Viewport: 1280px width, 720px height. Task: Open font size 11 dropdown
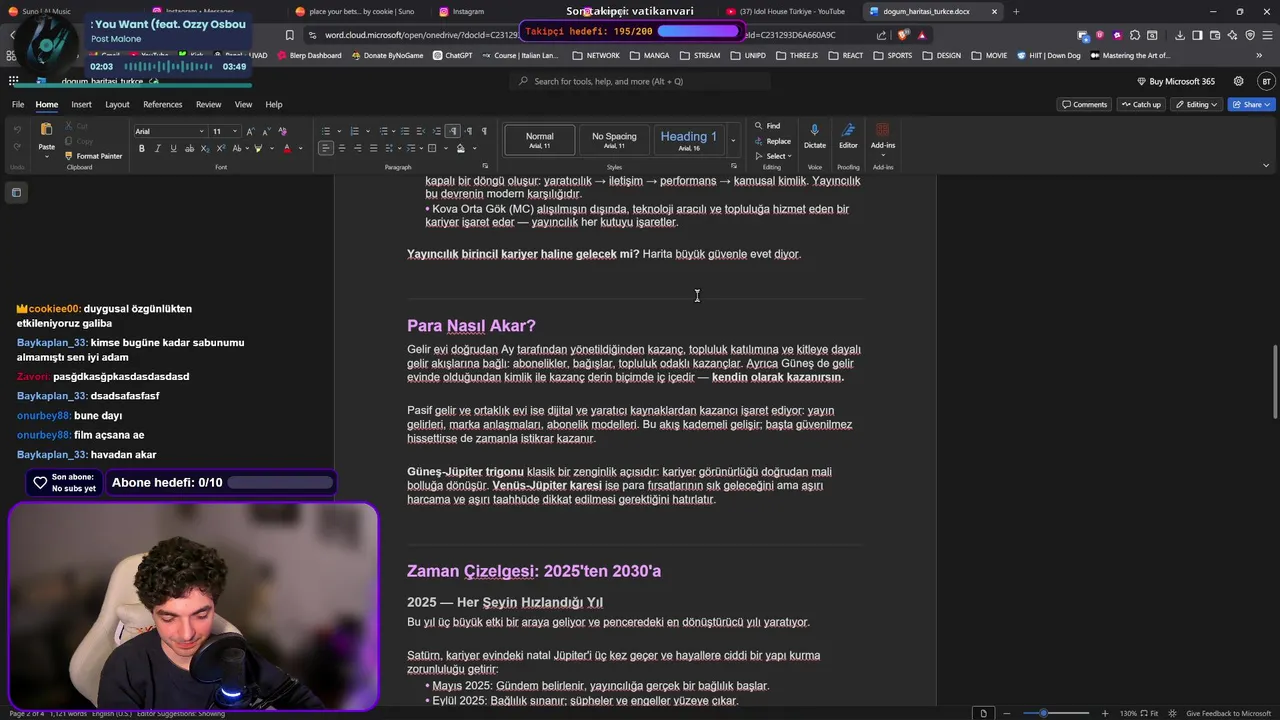pyautogui.click(x=235, y=131)
